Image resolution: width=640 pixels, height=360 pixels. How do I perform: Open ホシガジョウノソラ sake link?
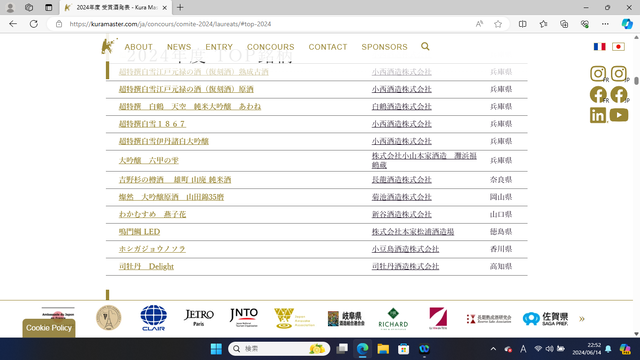tap(152, 249)
